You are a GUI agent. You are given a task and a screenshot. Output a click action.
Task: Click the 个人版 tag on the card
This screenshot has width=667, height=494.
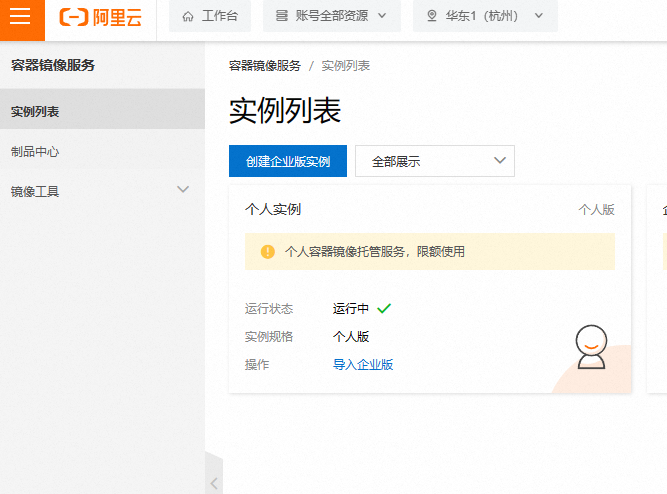tap(596, 209)
